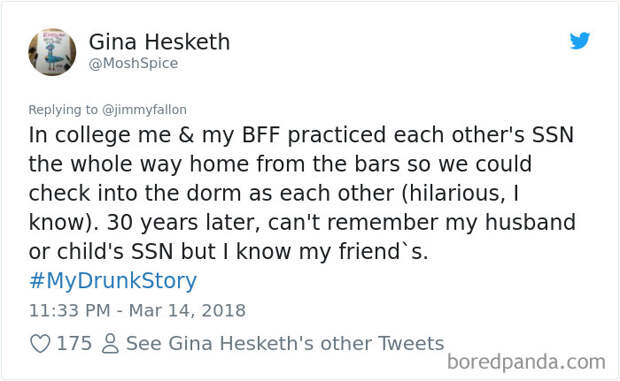Viewport: 620px width, 381px height.
Task: Click the 11:33 PM time stamp
Action: coord(70,311)
